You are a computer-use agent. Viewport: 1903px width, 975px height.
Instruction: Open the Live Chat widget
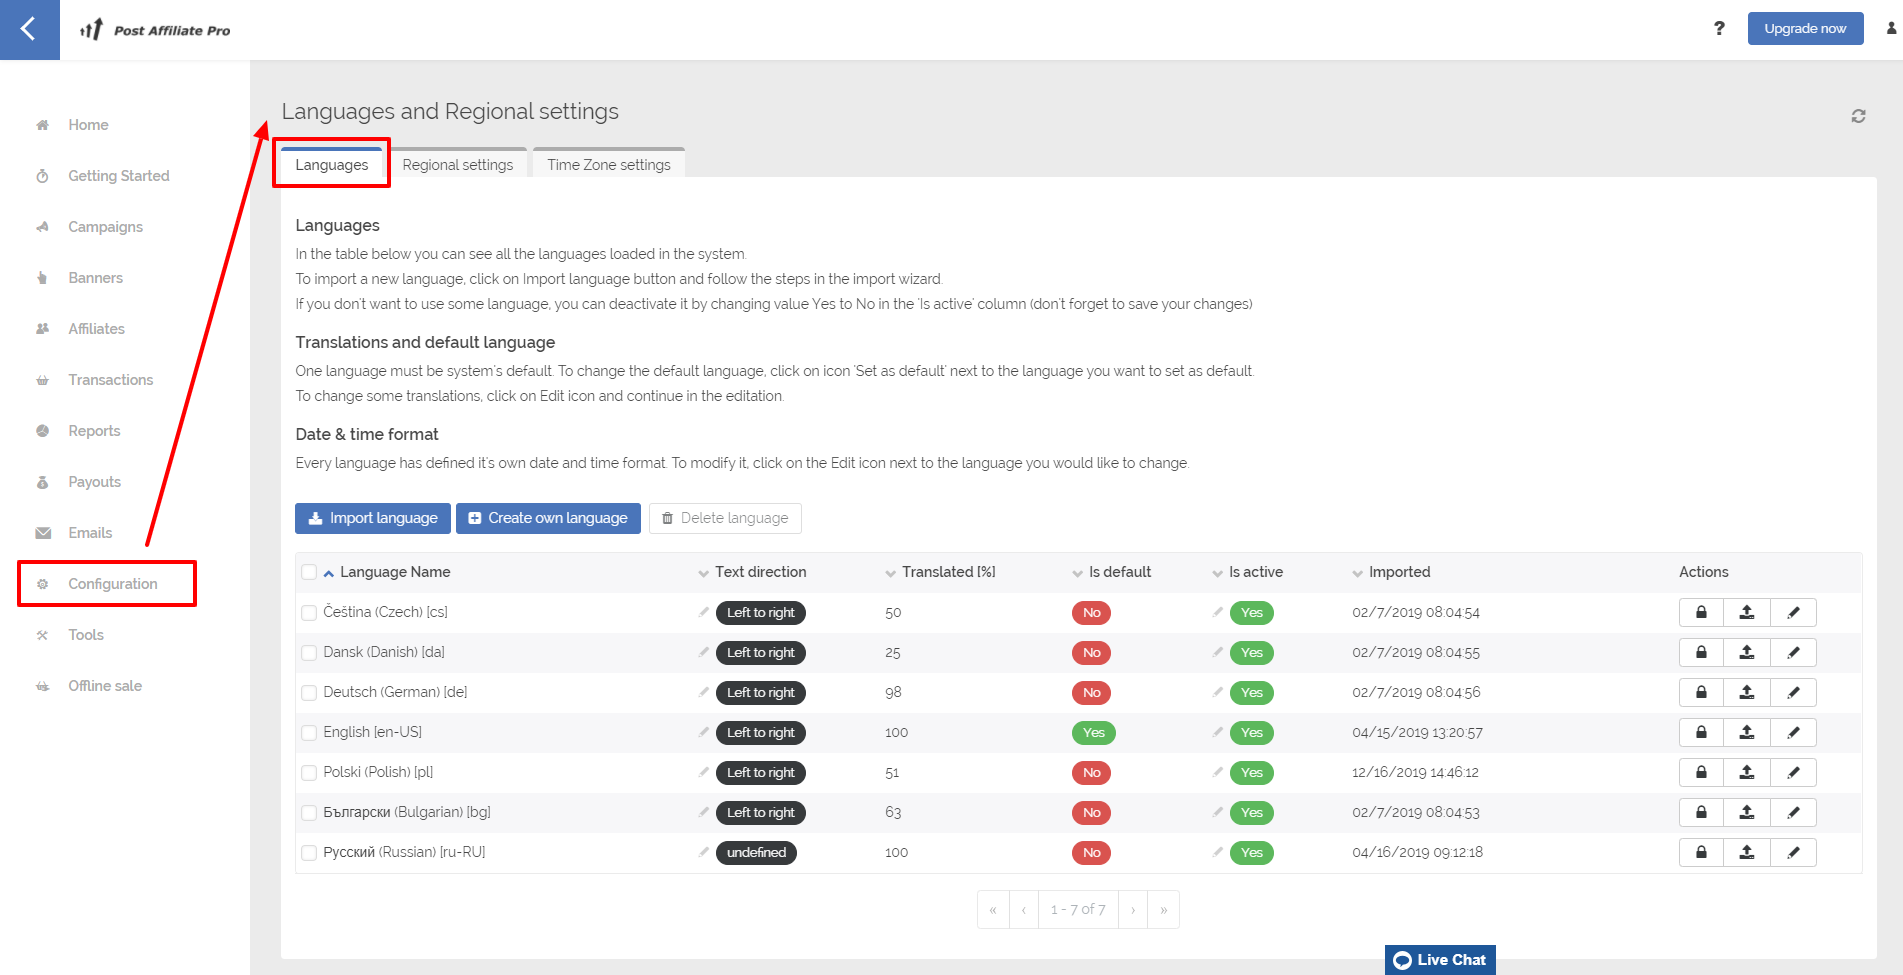(1440, 960)
